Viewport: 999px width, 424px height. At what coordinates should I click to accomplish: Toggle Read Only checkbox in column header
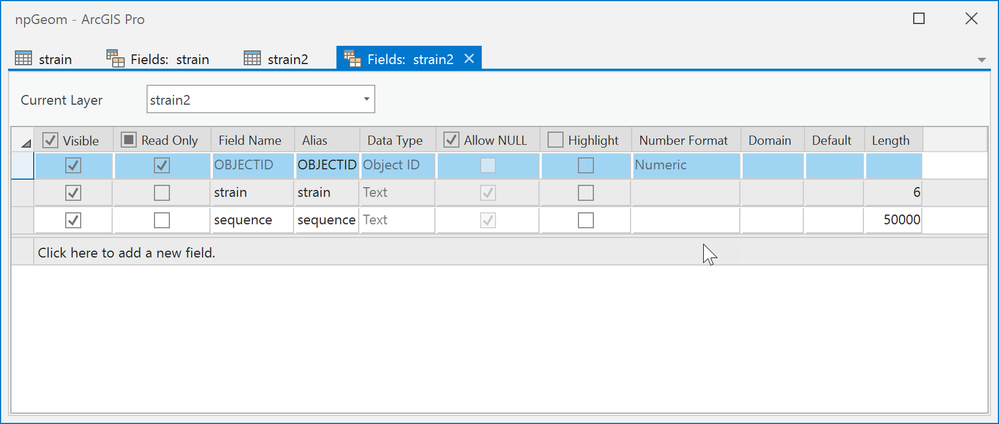(128, 141)
